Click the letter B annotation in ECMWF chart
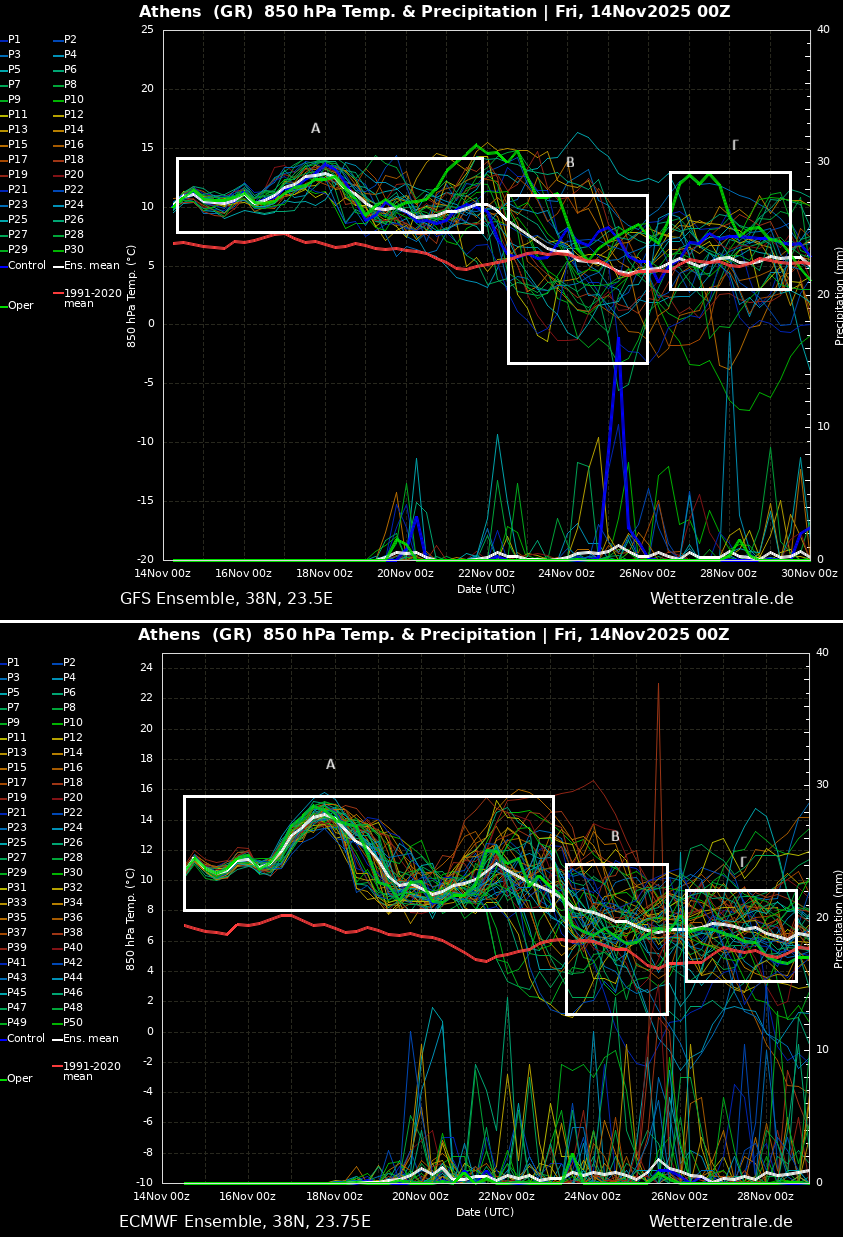This screenshot has height=1237, width=843. [615, 837]
